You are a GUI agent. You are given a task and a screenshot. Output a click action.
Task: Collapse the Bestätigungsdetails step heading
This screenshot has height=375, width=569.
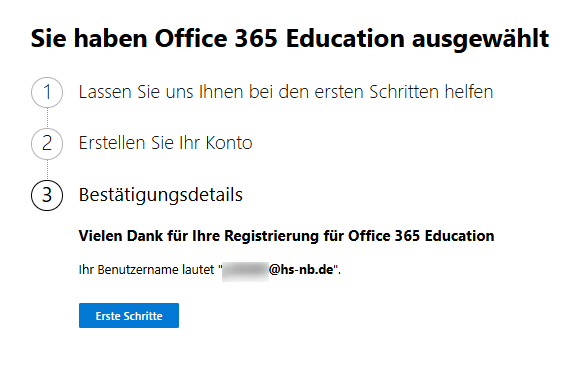click(x=161, y=195)
